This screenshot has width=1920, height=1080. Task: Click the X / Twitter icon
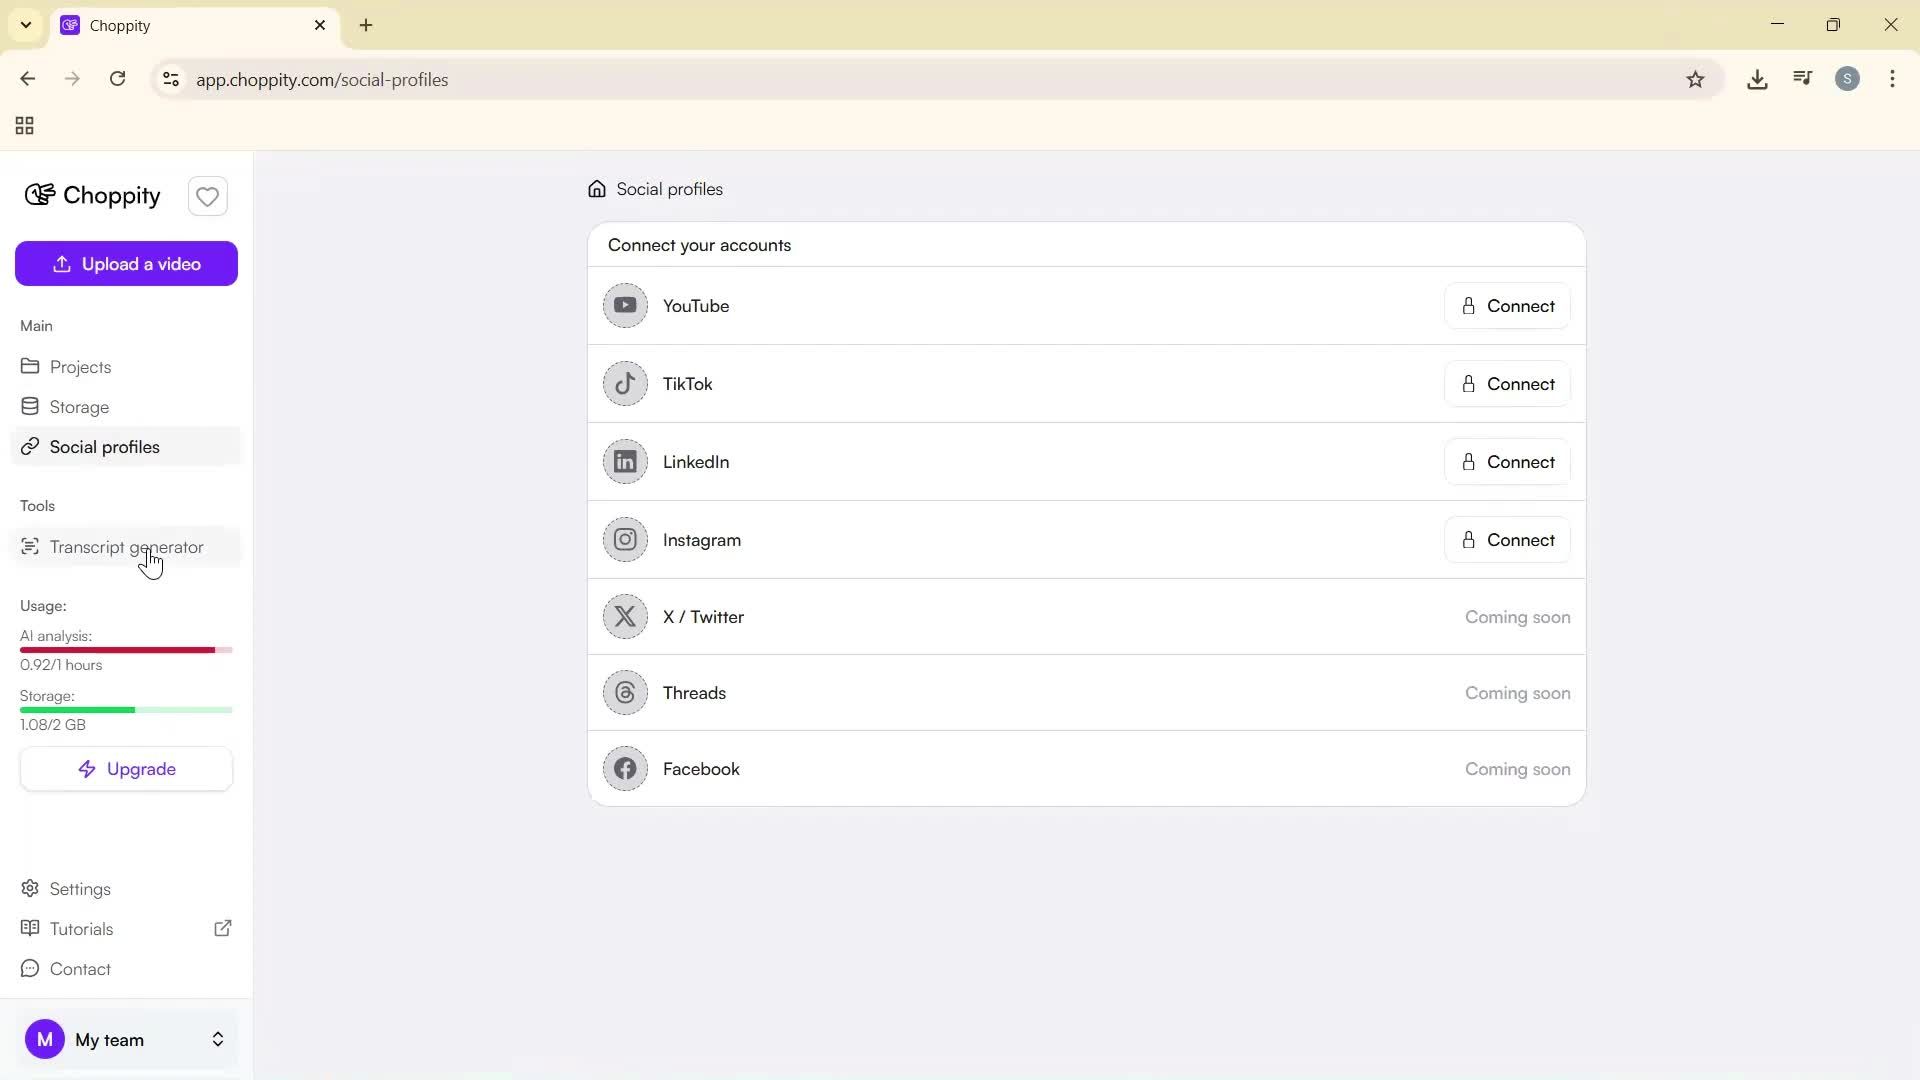625,616
